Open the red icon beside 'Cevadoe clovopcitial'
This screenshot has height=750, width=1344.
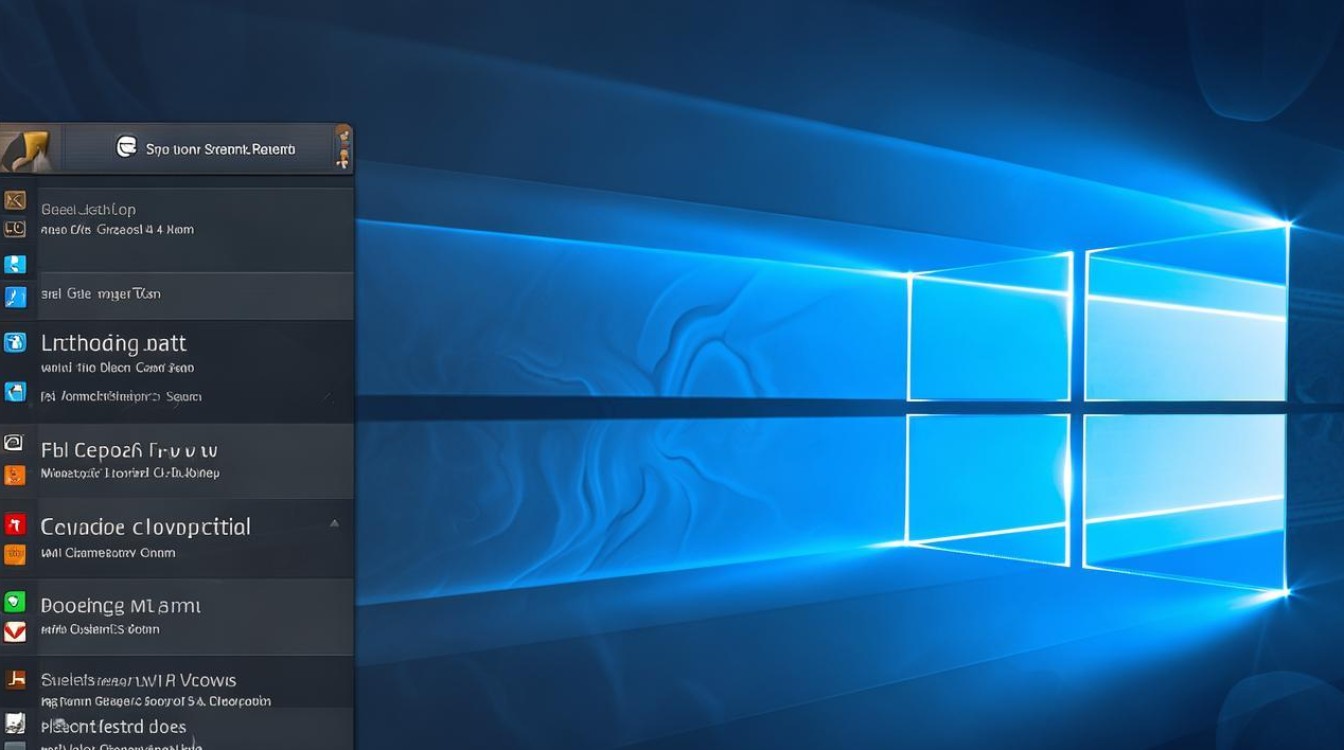14,523
